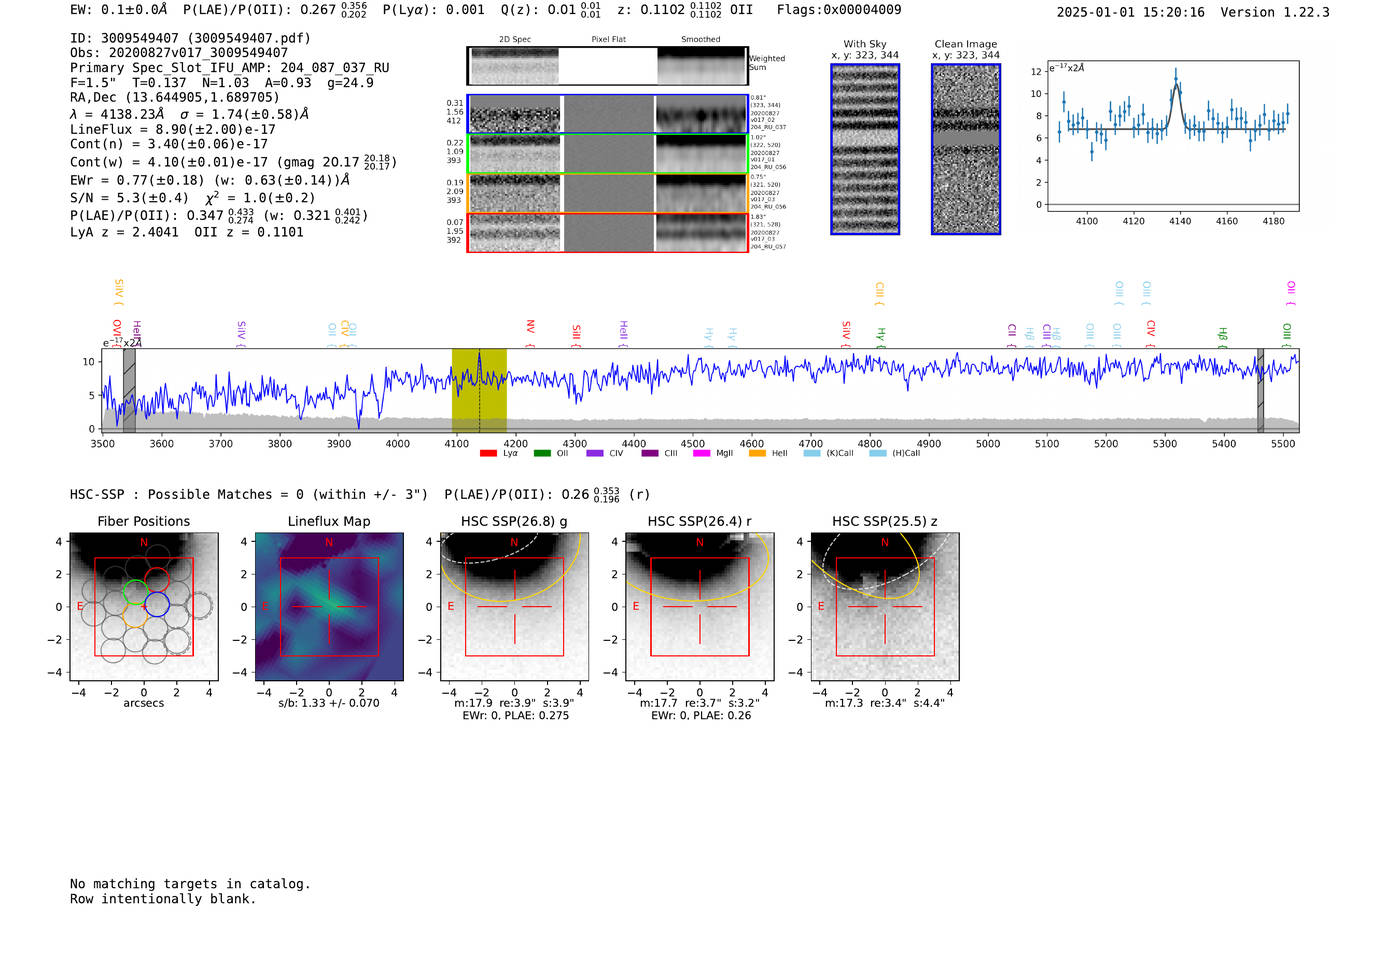1400x953 pixels.
Task: Click the orange fiber circle in Fiber Positions
Action: pos(136,617)
